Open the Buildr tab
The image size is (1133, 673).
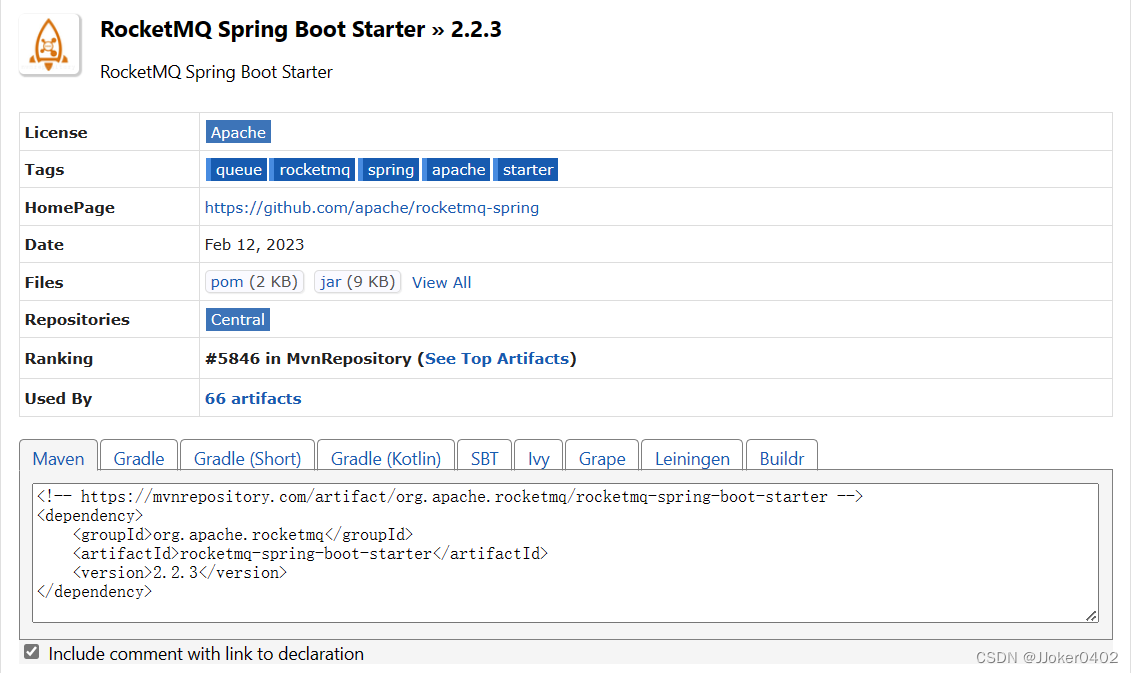click(x=782, y=459)
